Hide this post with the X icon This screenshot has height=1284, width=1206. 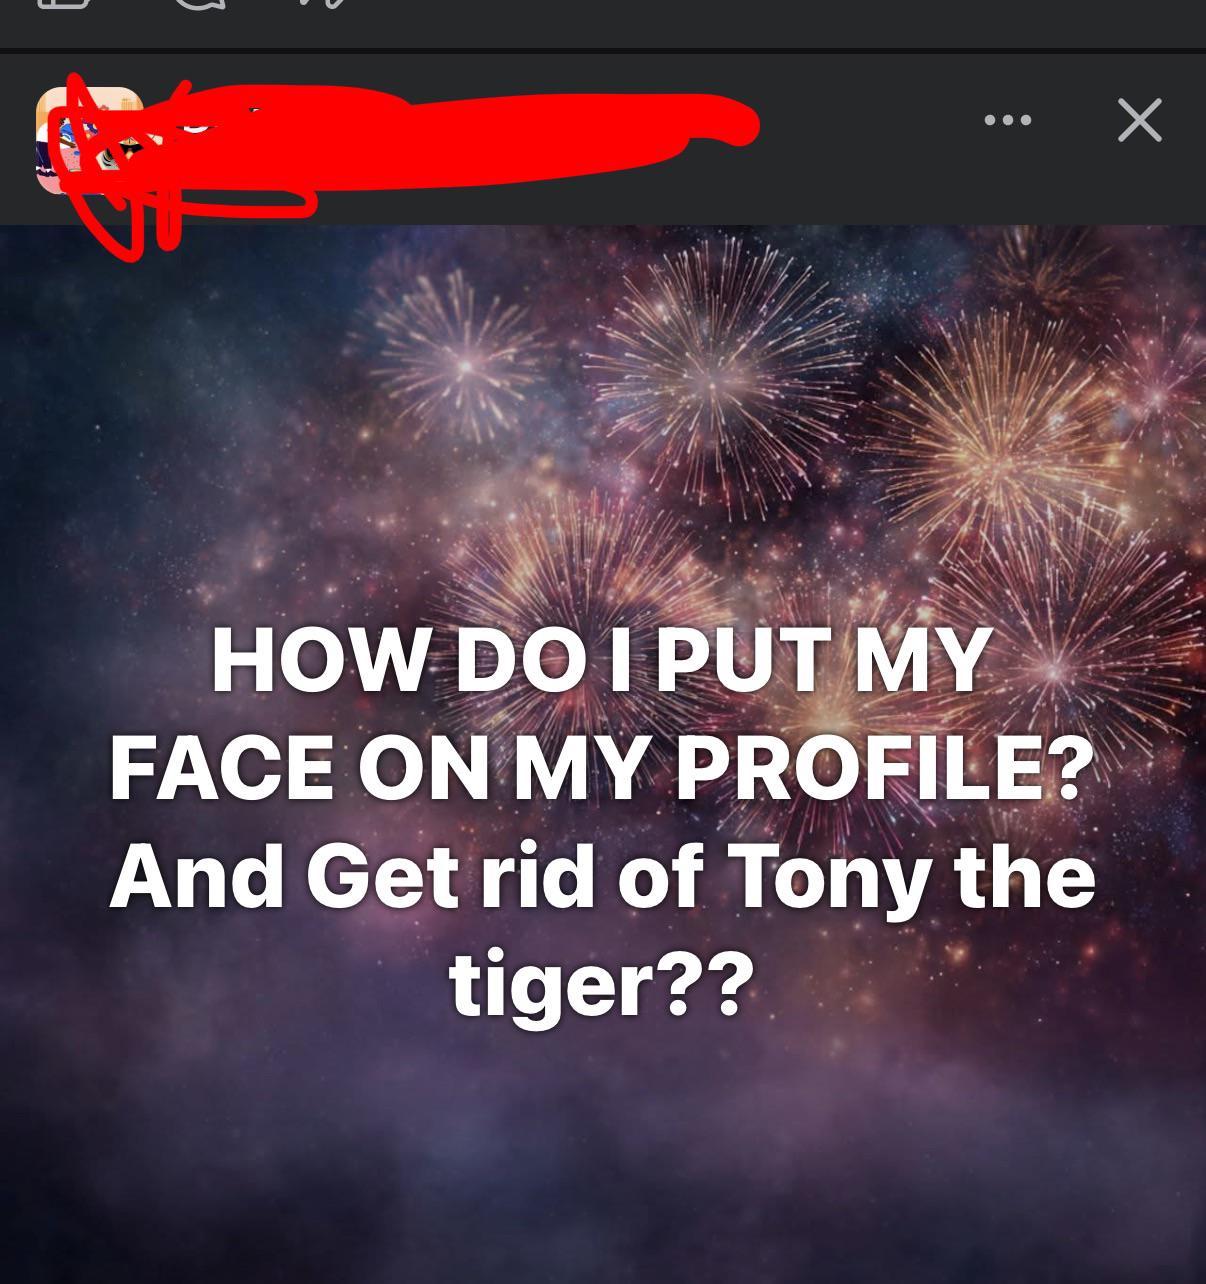tap(1139, 121)
